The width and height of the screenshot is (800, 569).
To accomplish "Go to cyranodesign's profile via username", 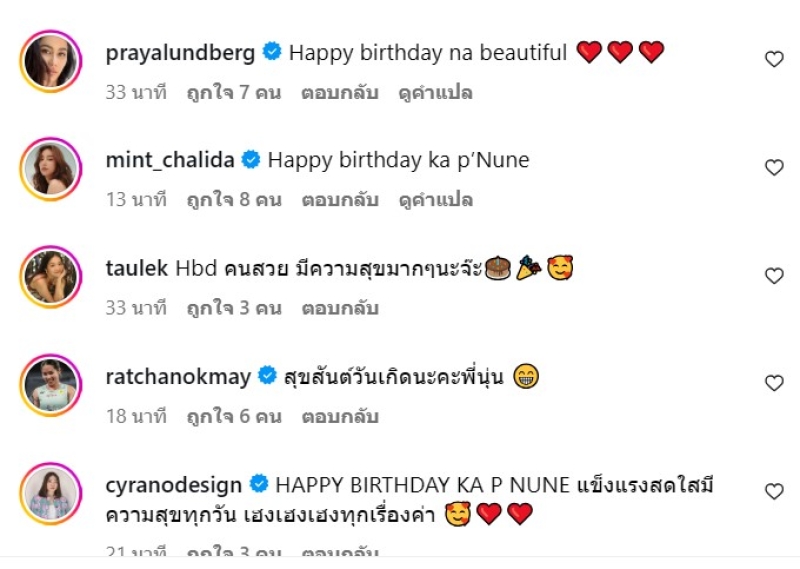I will pyautogui.click(x=173, y=485).
